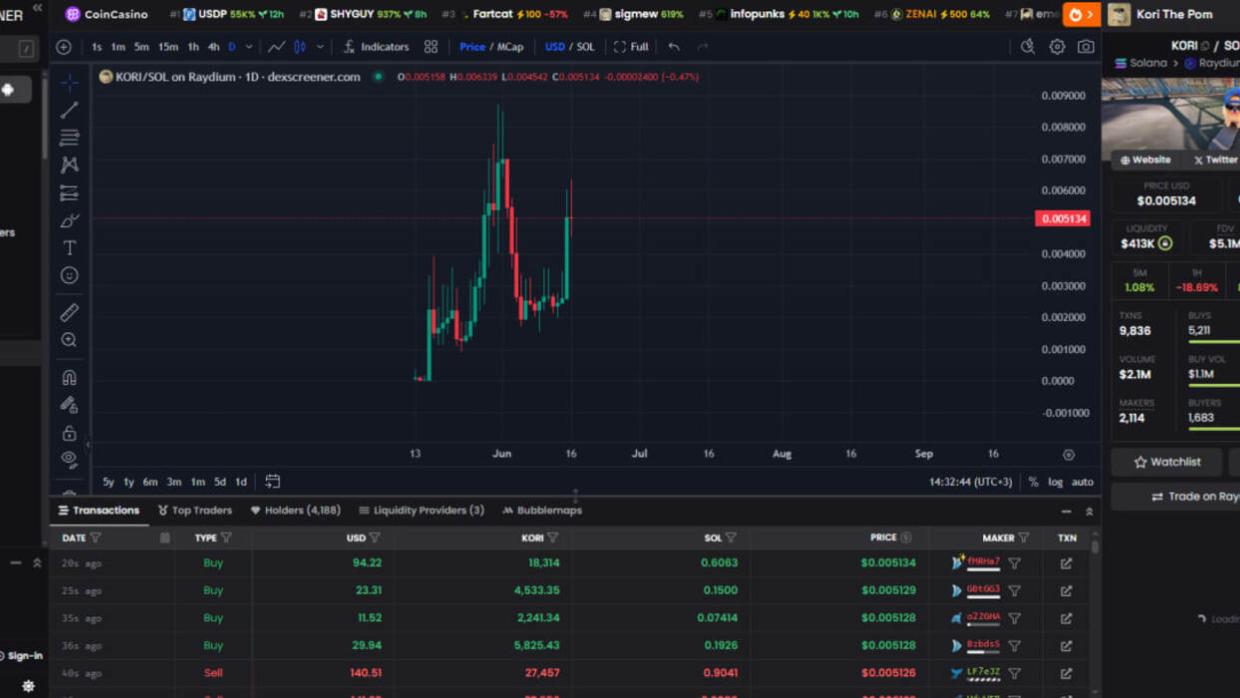Select the XABCD pattern tool

click(69, 165)
